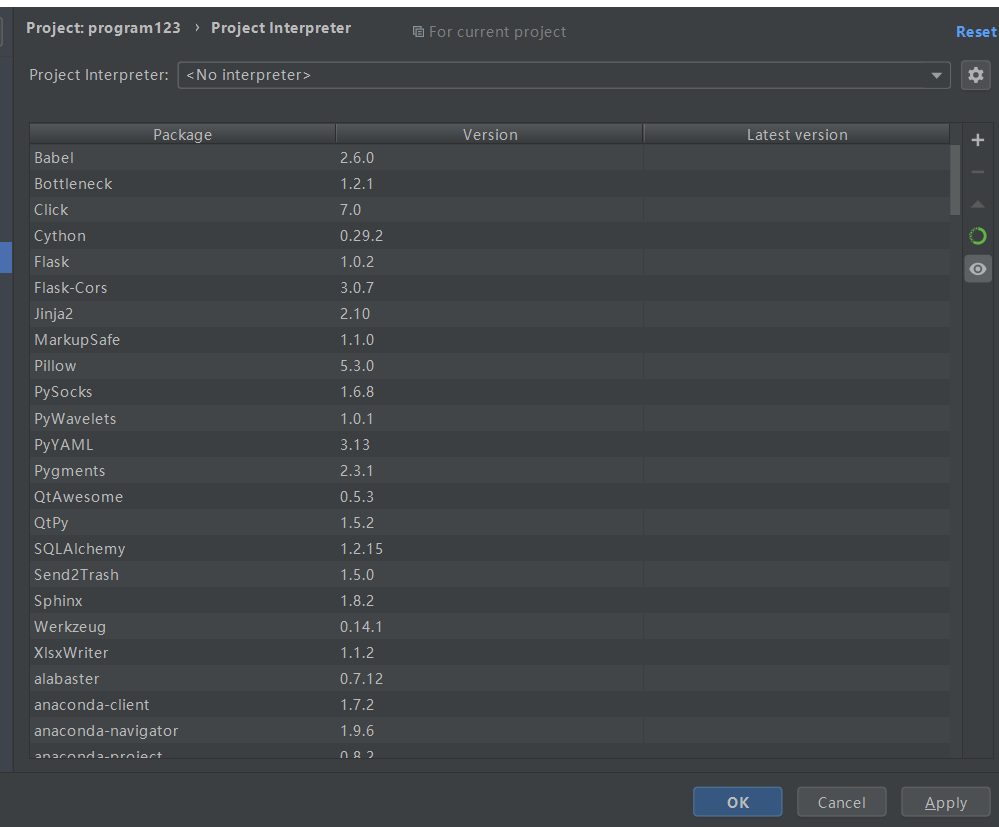Upgrade package with the up arrow icon
This screenshot has width=999, height=827.
click(977, 205)
